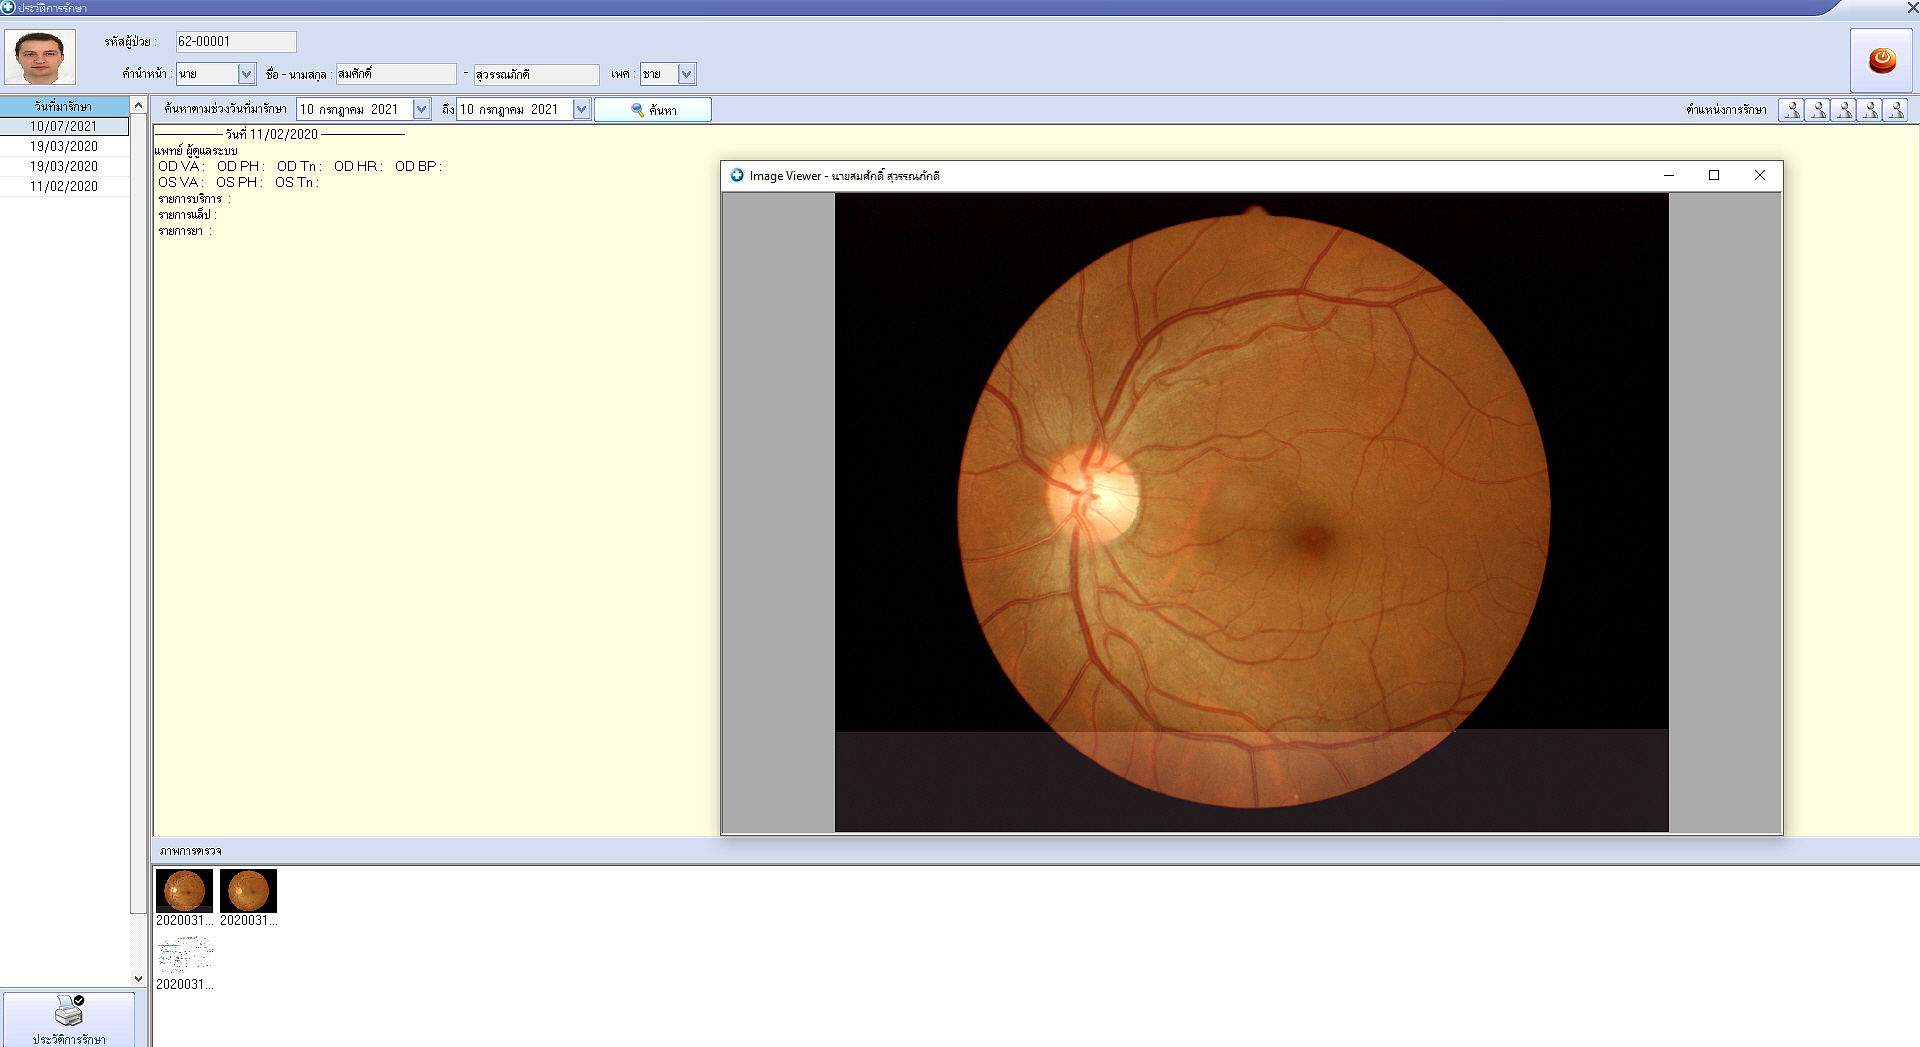Click the first name input field
This screenshot has height=1047, width=1920.
396,74
